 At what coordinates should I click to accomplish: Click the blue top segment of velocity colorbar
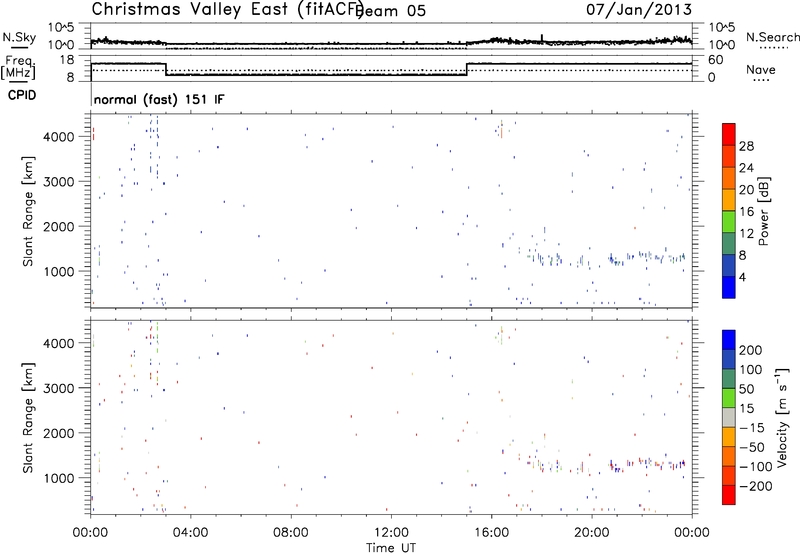(729, 340)
